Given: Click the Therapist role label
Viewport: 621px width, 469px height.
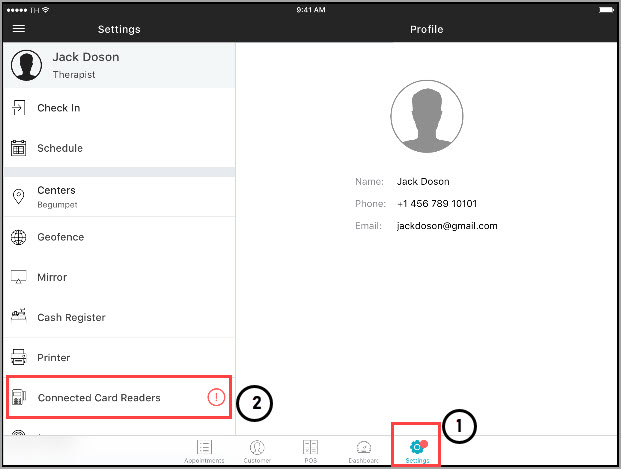Looking at the screenshot, I should (x=74, y=74).
